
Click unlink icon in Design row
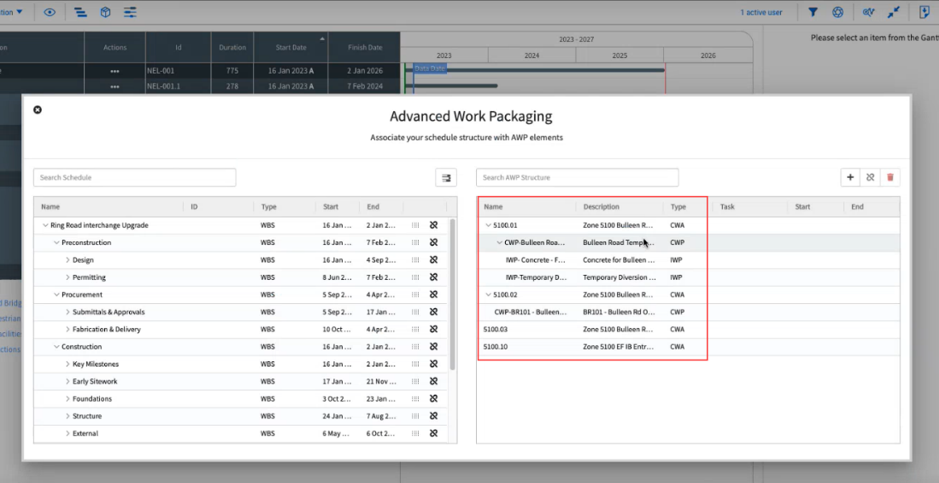[x=434, y=260]
